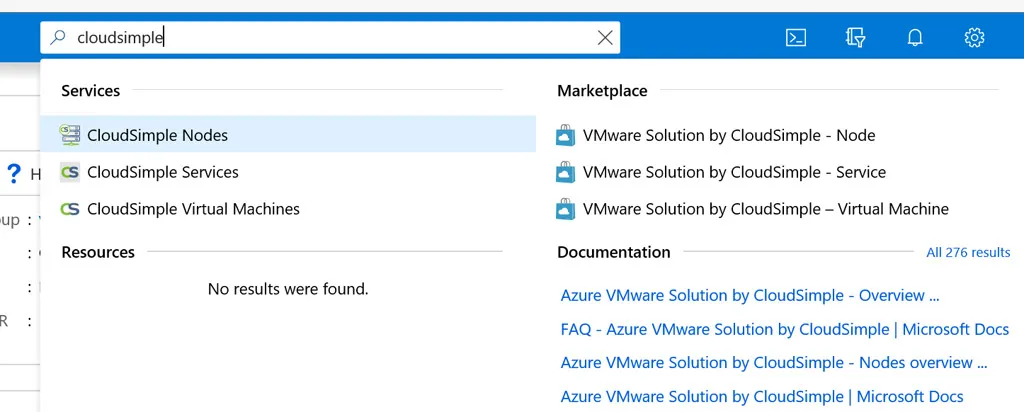This screenshot has width=1024, height=412.
Task: Click the No results were found text
Action: pyautogui.click(x=288, y=288)
